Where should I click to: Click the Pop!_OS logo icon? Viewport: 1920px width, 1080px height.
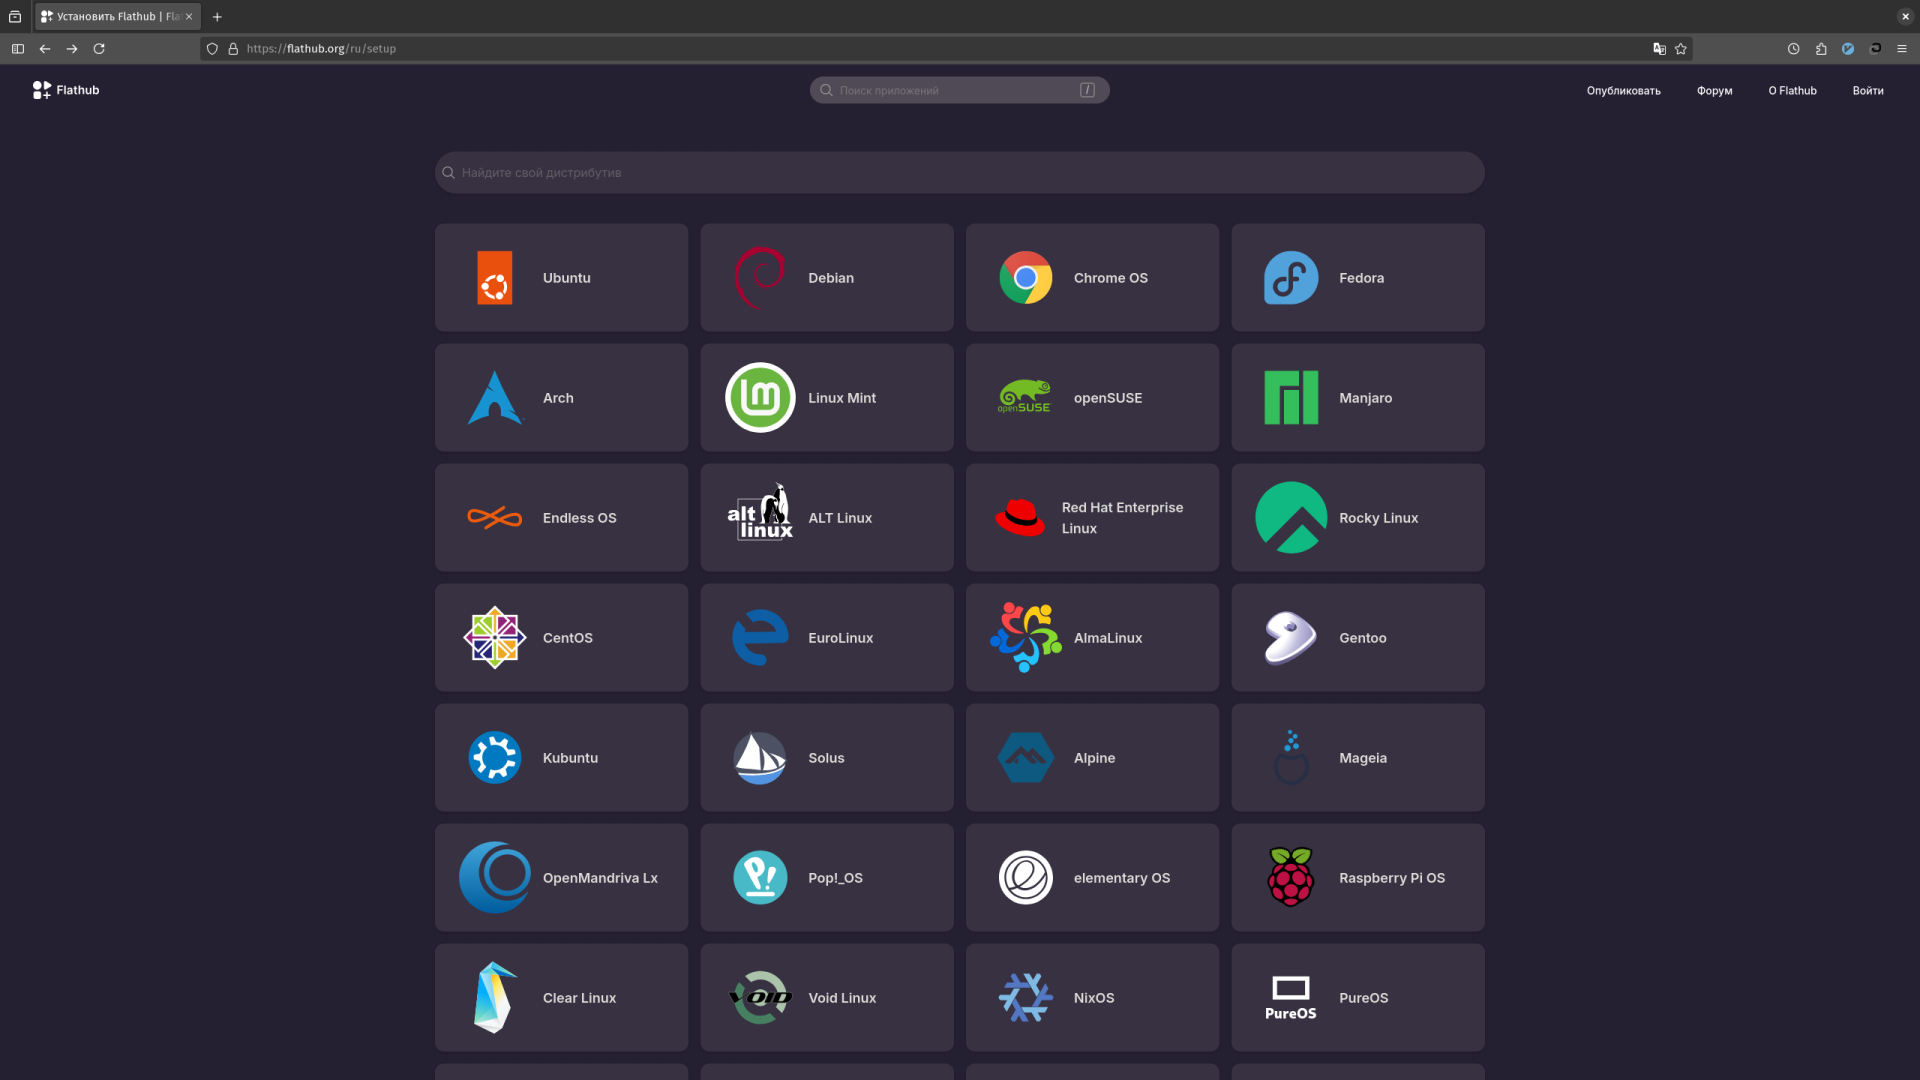click(760, 878)
